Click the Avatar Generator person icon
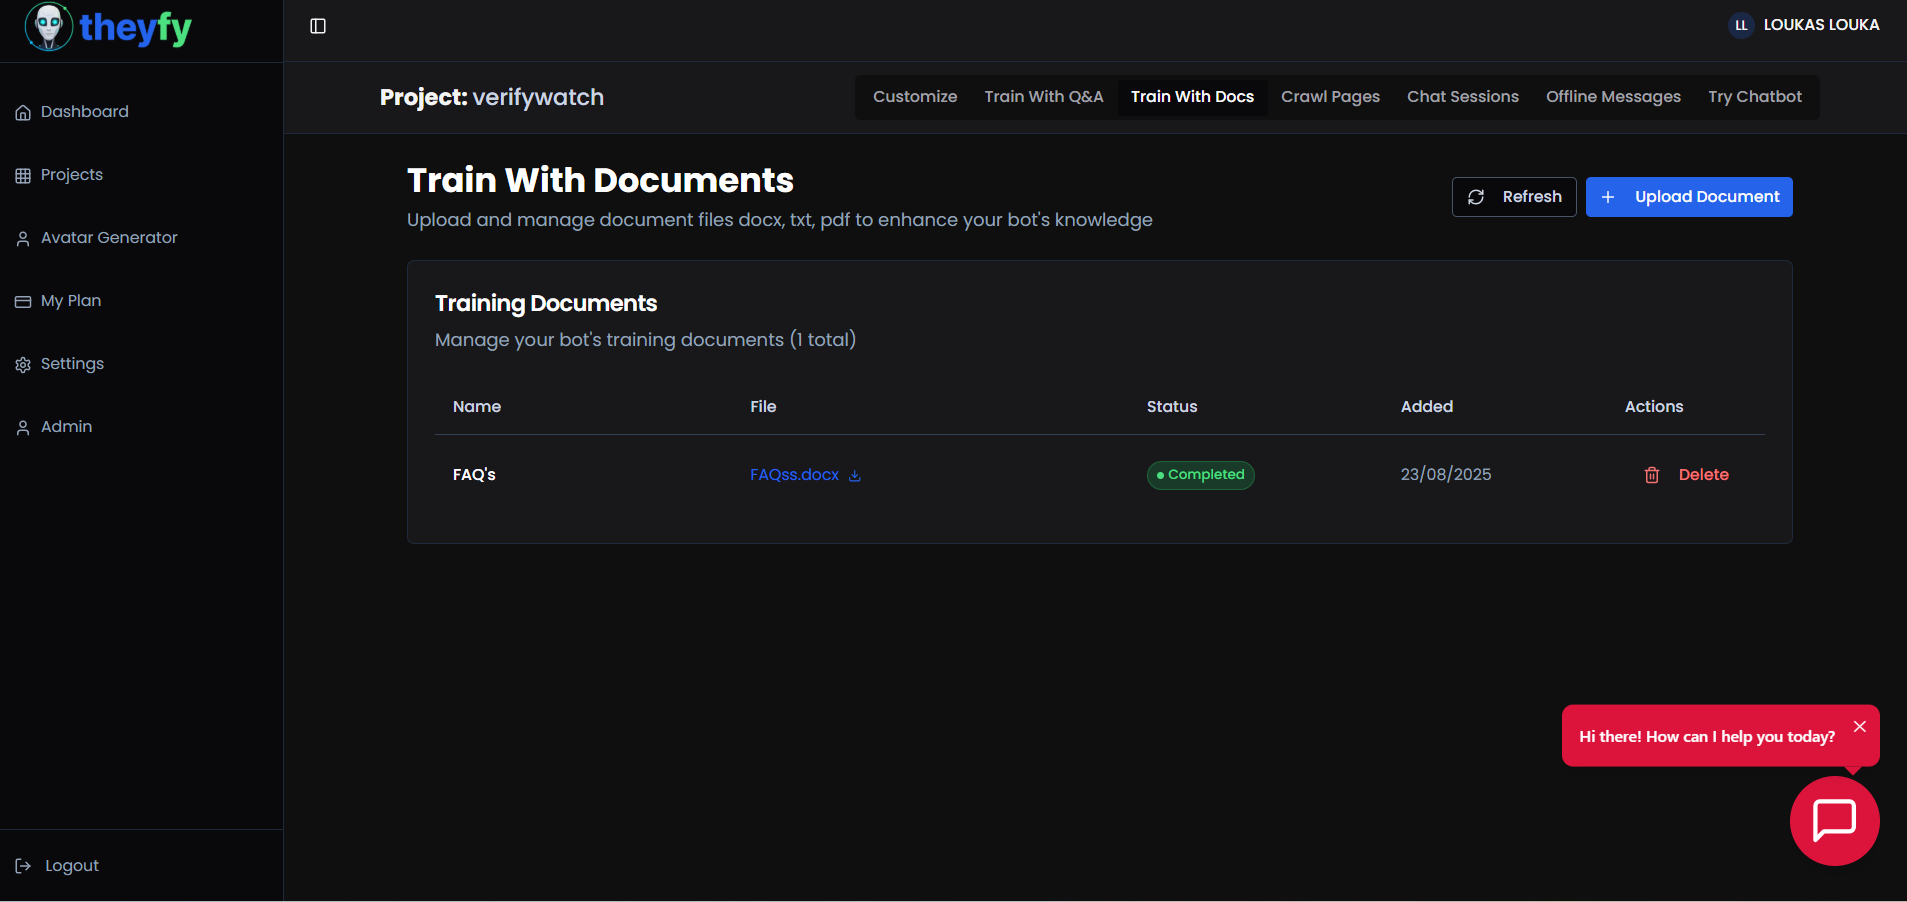Image resolution: width=1907 pixels, height=902 pixels. coord(23,239)
